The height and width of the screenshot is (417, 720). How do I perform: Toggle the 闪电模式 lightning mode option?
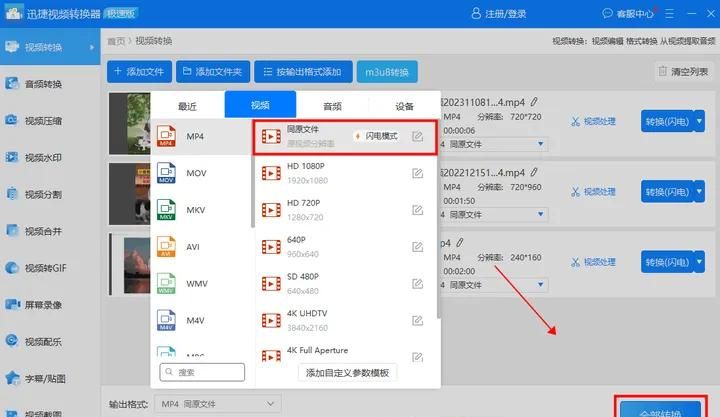pos(377,136)
